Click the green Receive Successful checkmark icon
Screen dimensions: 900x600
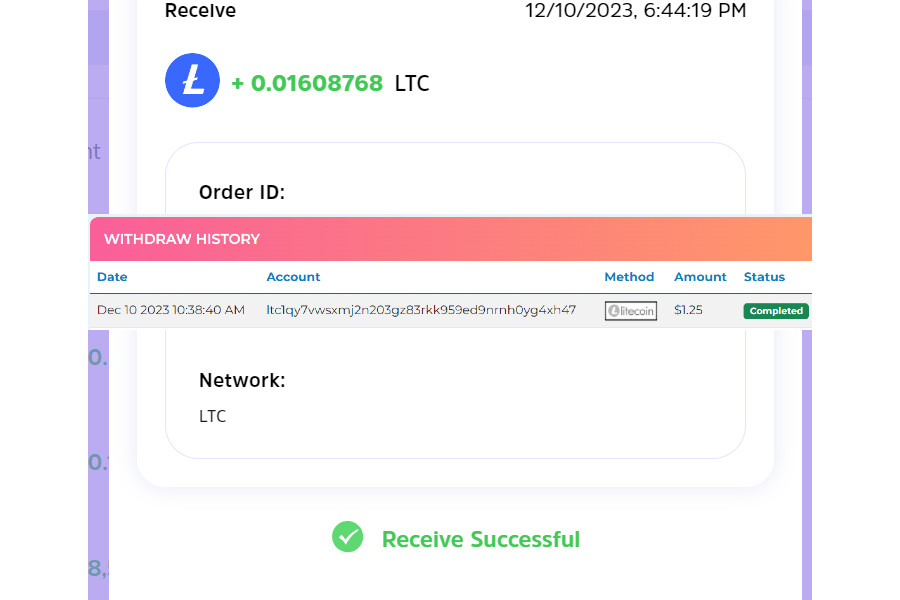[x=347, y=536]
